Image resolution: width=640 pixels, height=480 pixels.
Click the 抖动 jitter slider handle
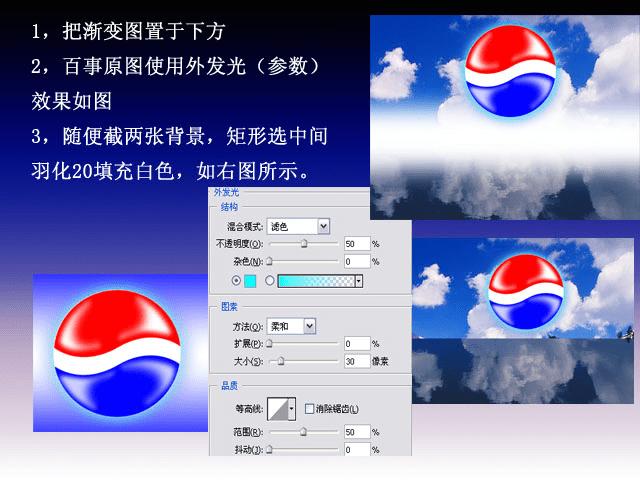coord(269,449)
